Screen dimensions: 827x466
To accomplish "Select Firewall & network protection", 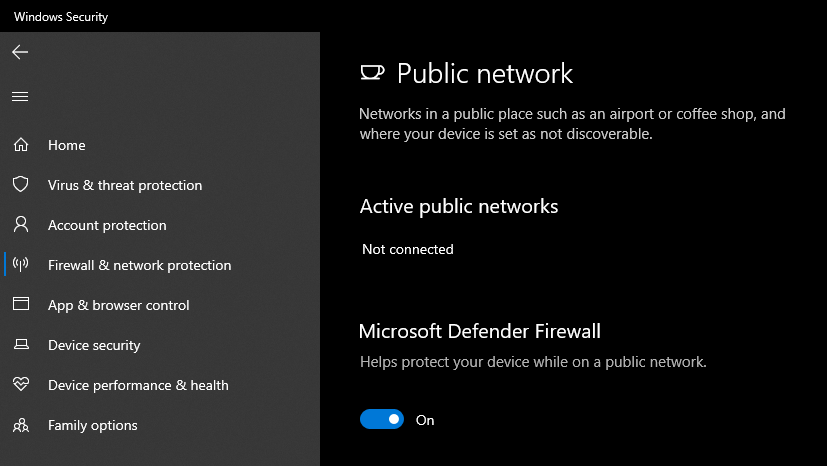I will pyautogui.click(x=139, y=265).
